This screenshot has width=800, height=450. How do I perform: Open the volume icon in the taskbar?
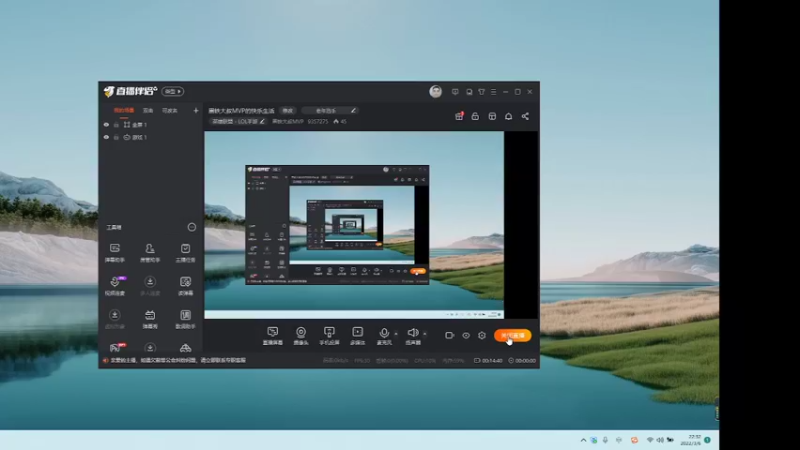coord(660,440)
